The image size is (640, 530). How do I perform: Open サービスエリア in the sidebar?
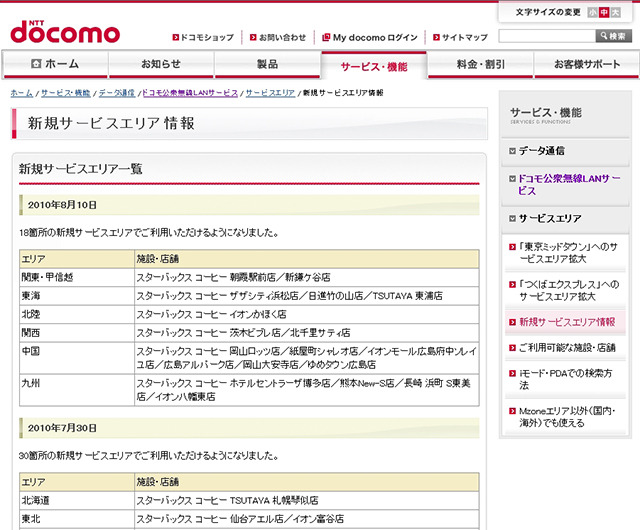(550, 219)
